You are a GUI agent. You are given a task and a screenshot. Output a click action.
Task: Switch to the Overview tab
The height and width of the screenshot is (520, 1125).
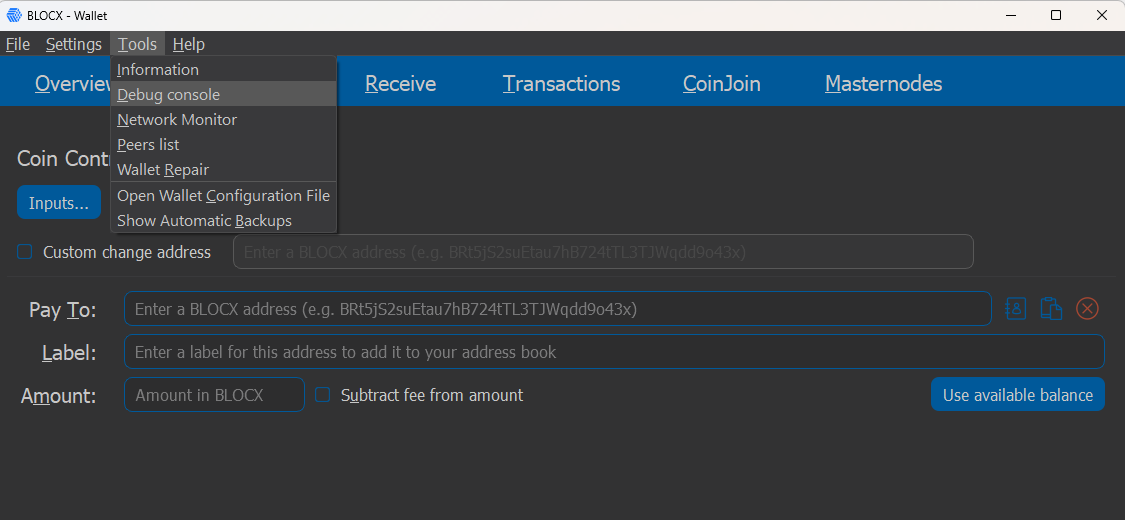click(72, 84)
